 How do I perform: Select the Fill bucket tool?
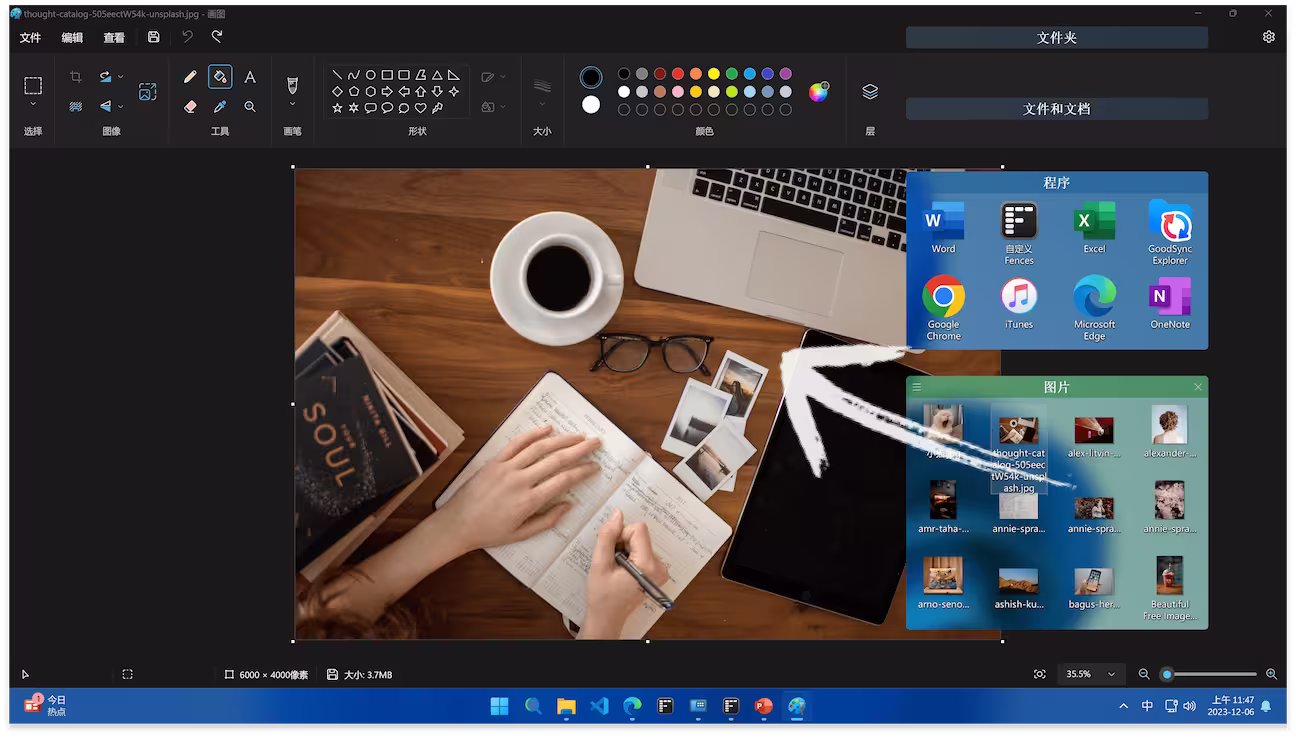pyautogui.click(x=220, y=77)
